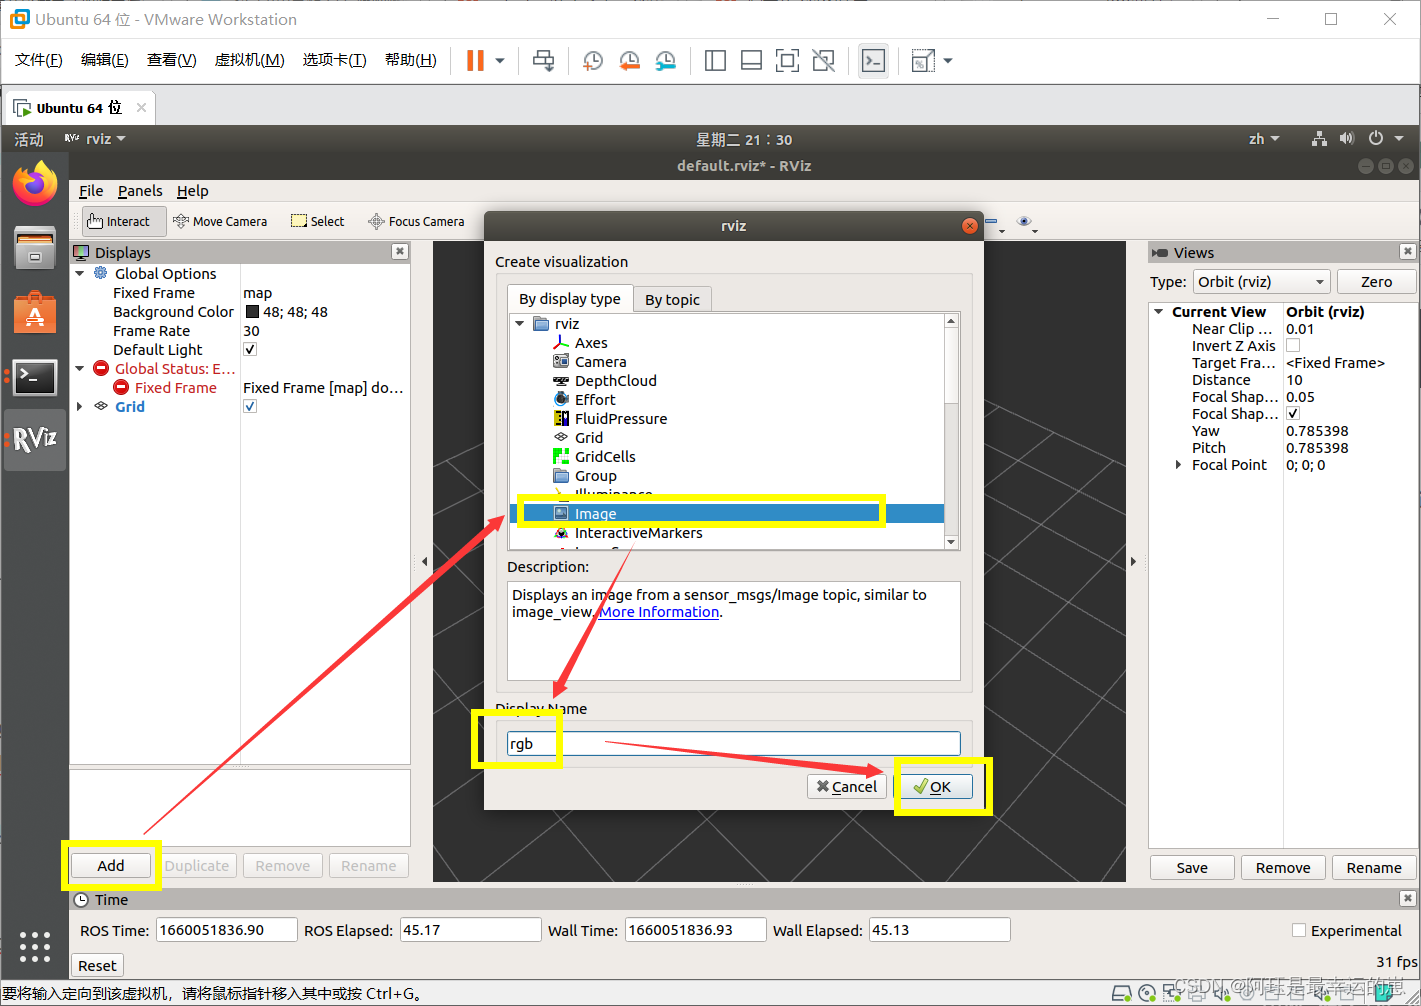Collapse the Global Status tree node

click(x=80, y=368)
